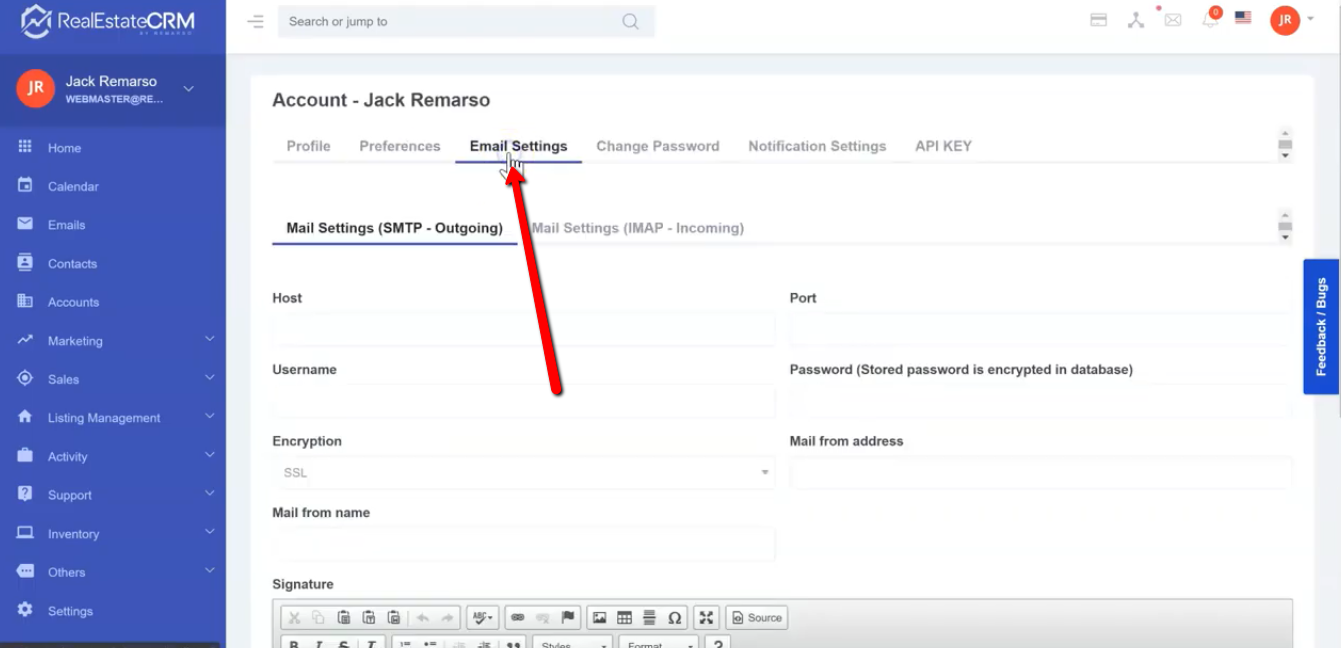
Task: Click the US flag language icon
Action: pos(1243,18)
